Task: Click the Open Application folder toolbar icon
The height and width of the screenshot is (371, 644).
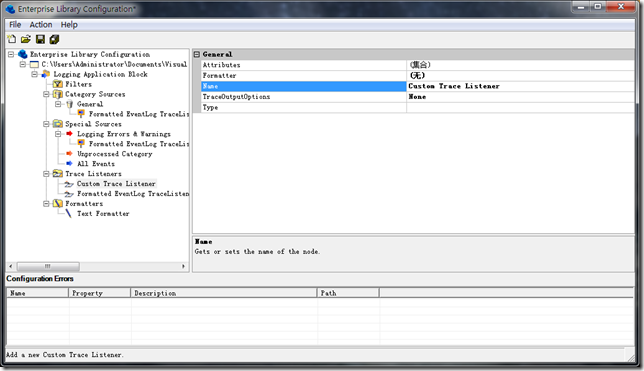Action: point(25,39)
